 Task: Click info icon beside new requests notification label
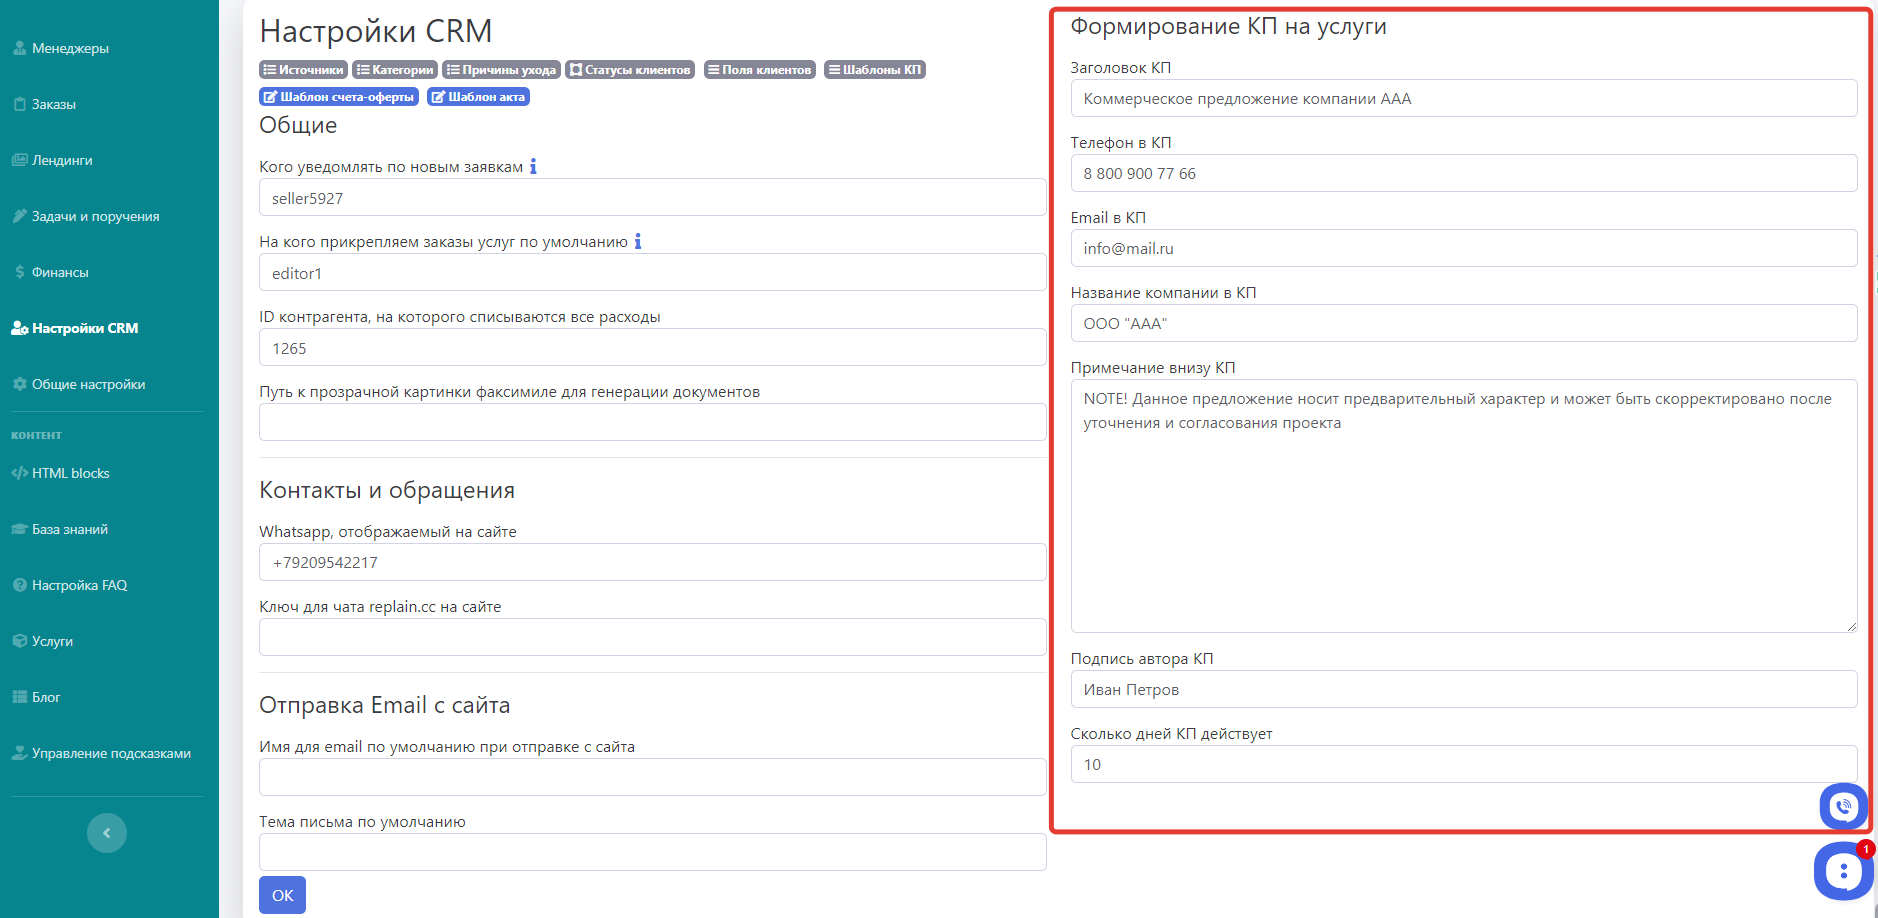pyautogui.click(x=533, y=166)
